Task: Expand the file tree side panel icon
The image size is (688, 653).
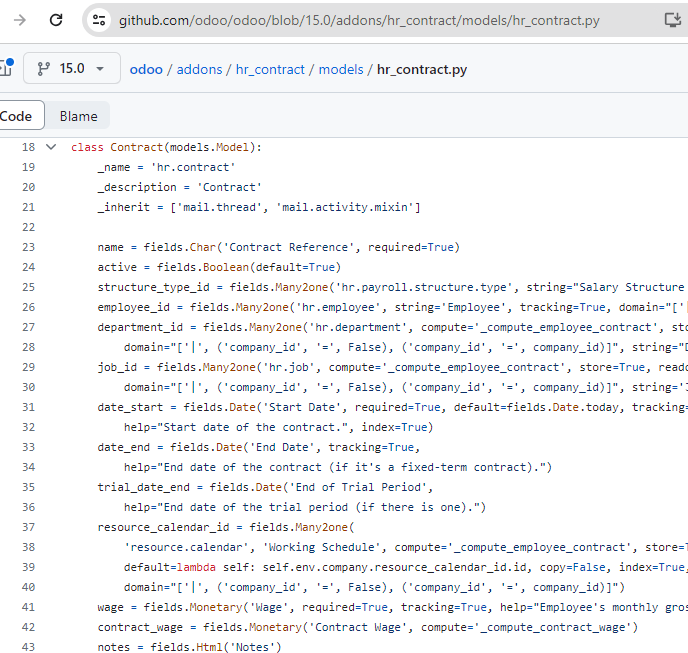Action: point(6,68)
